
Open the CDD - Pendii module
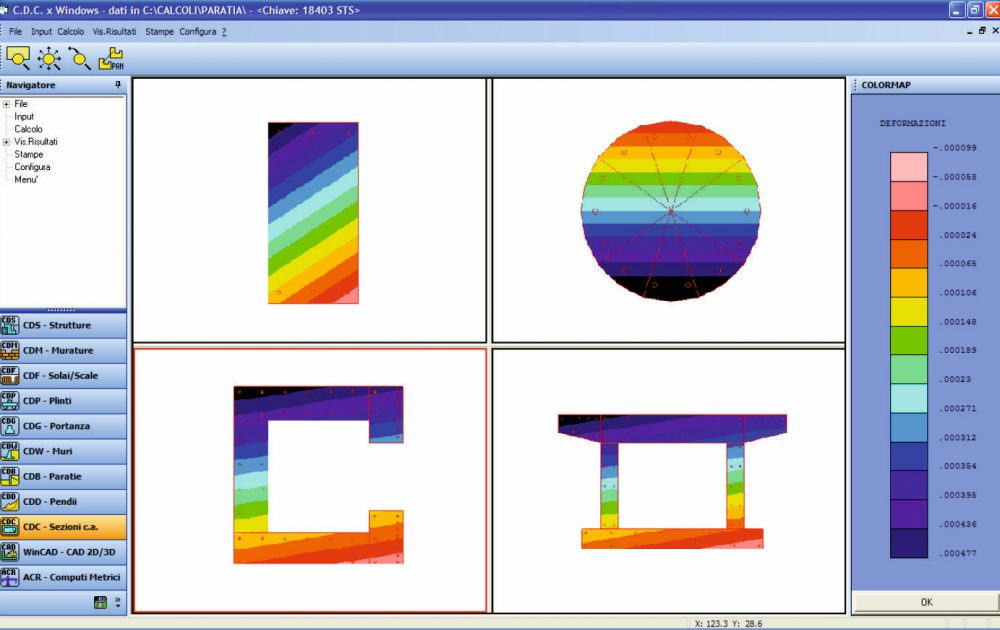[x=63, y=502]
